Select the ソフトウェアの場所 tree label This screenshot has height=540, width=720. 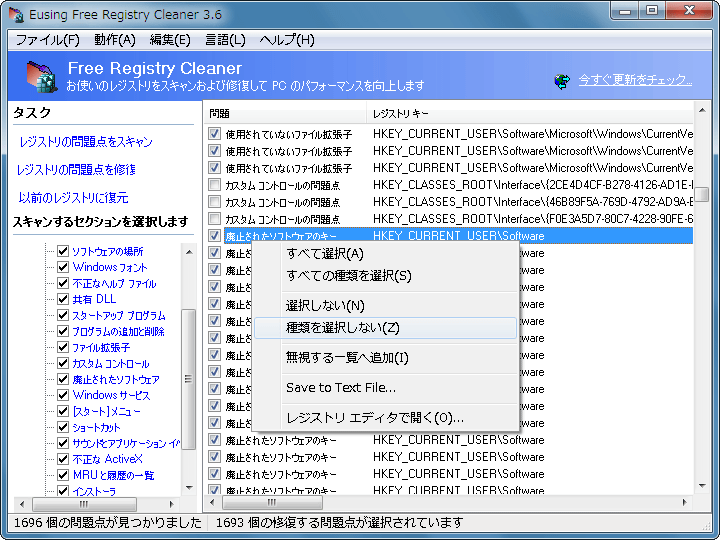[x=108, y=252]
